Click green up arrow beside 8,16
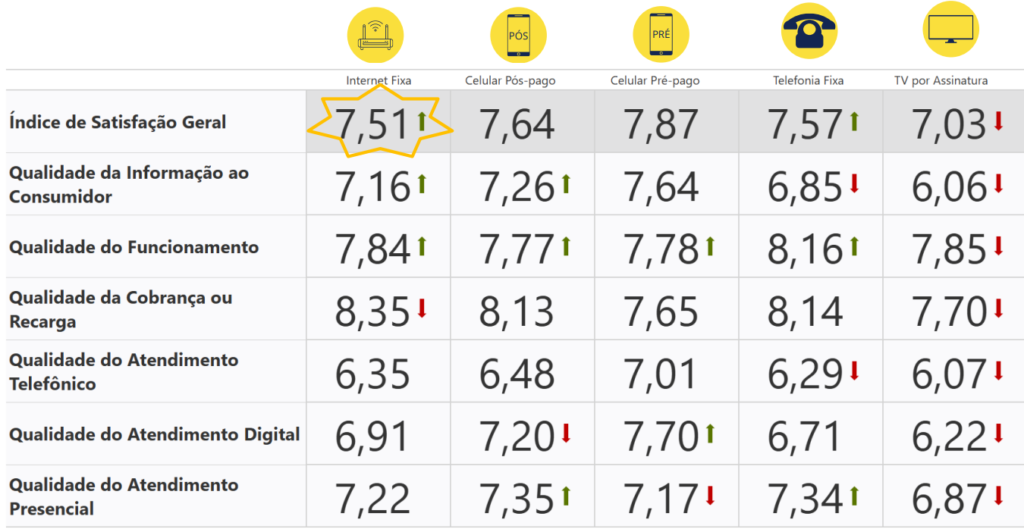 pos(854,247)
